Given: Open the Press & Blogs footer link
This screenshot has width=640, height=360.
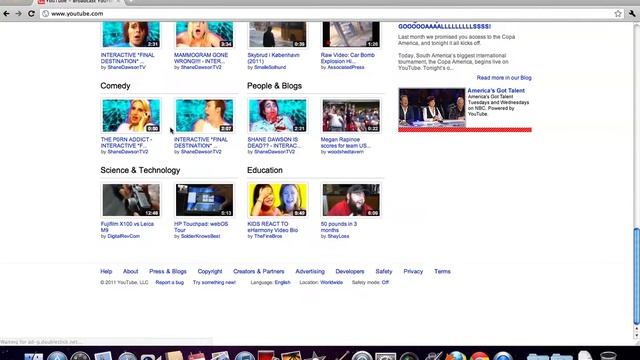Looking at the screenshot, I should [168, 271].
